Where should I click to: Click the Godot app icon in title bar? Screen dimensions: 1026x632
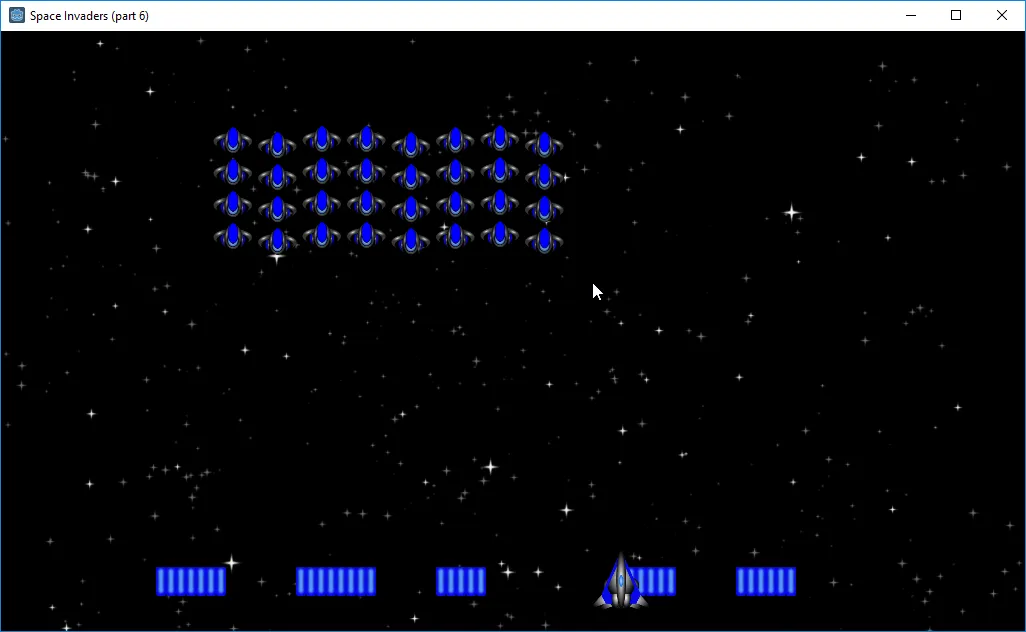pyautogui.click(x=17, y=15)
